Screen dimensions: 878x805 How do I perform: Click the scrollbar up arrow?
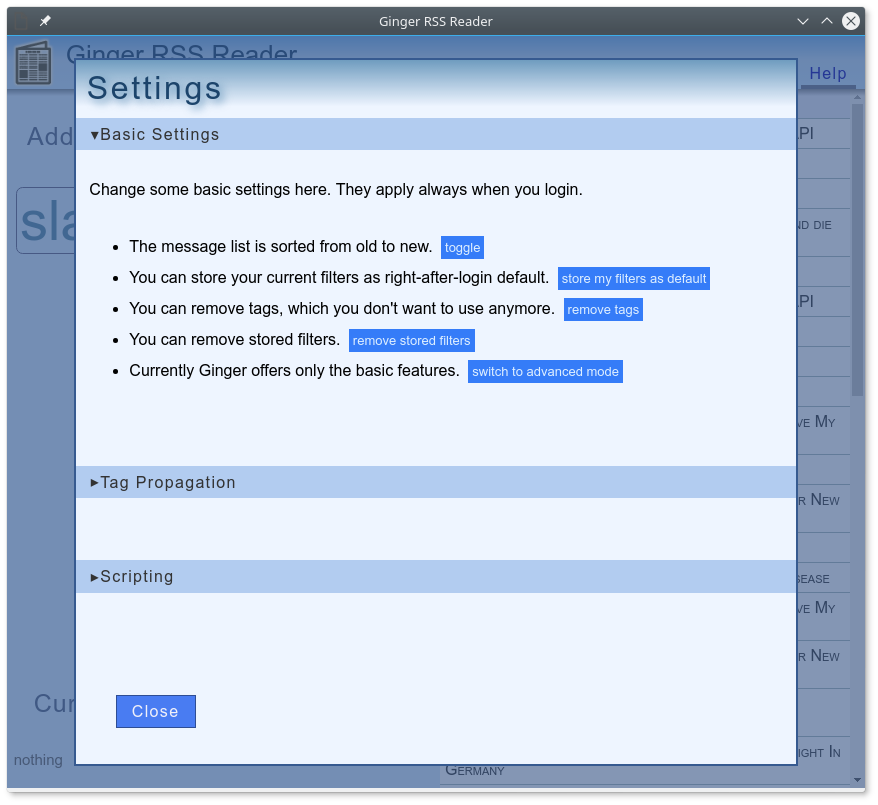coord(857,97)
